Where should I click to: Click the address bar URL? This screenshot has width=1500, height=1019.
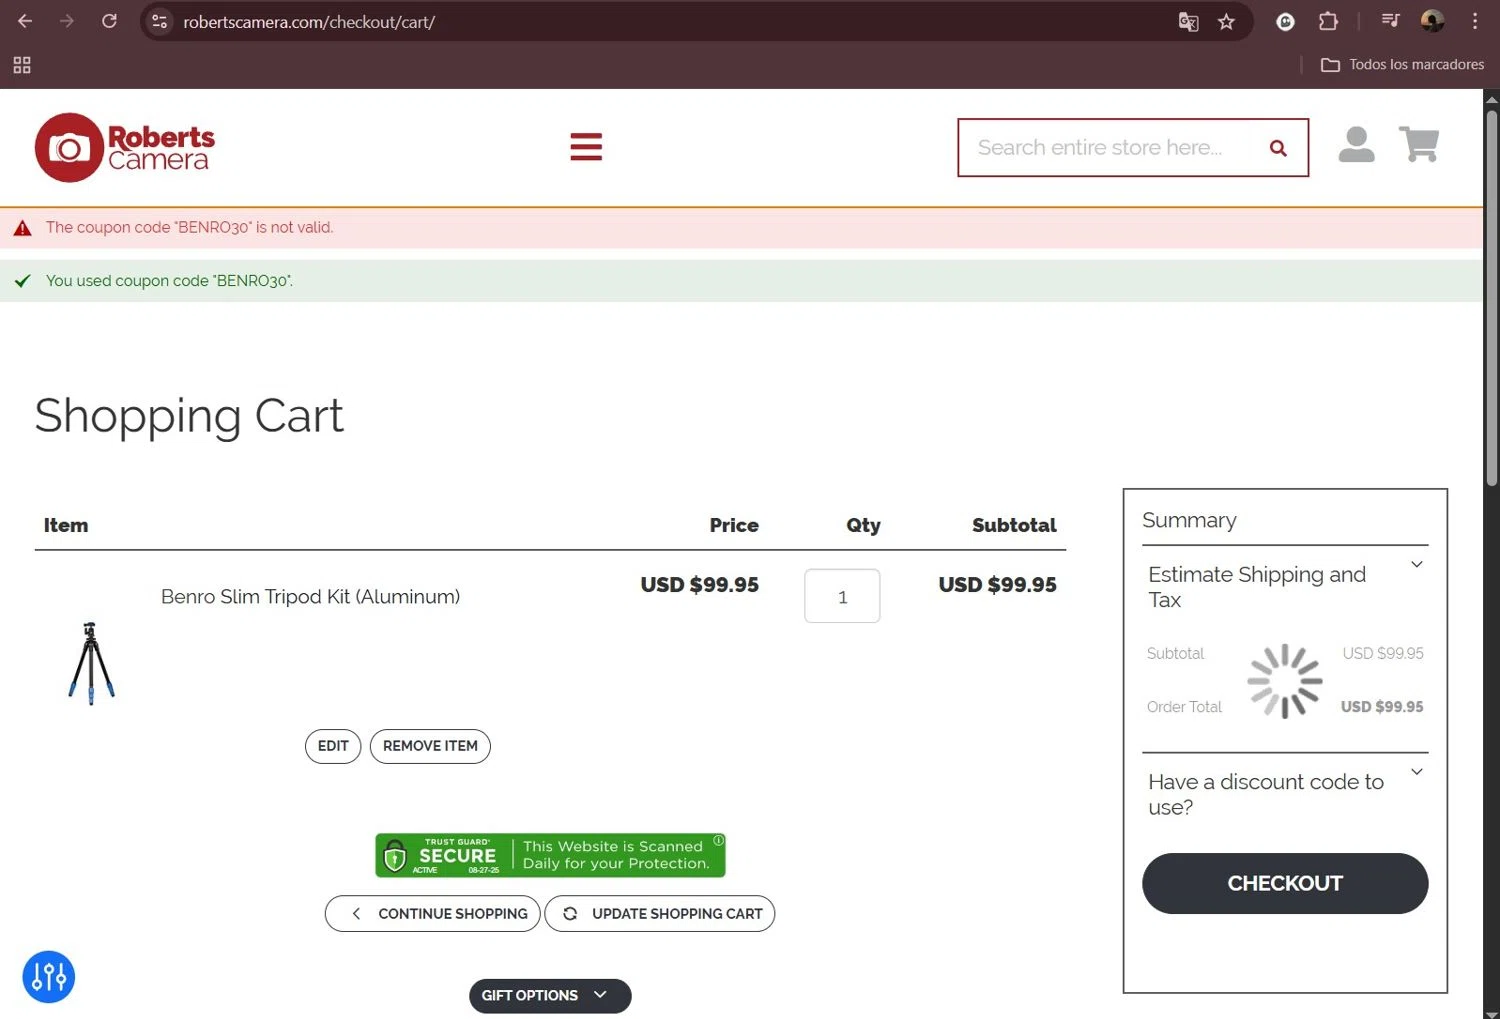(x=309, y=22)
